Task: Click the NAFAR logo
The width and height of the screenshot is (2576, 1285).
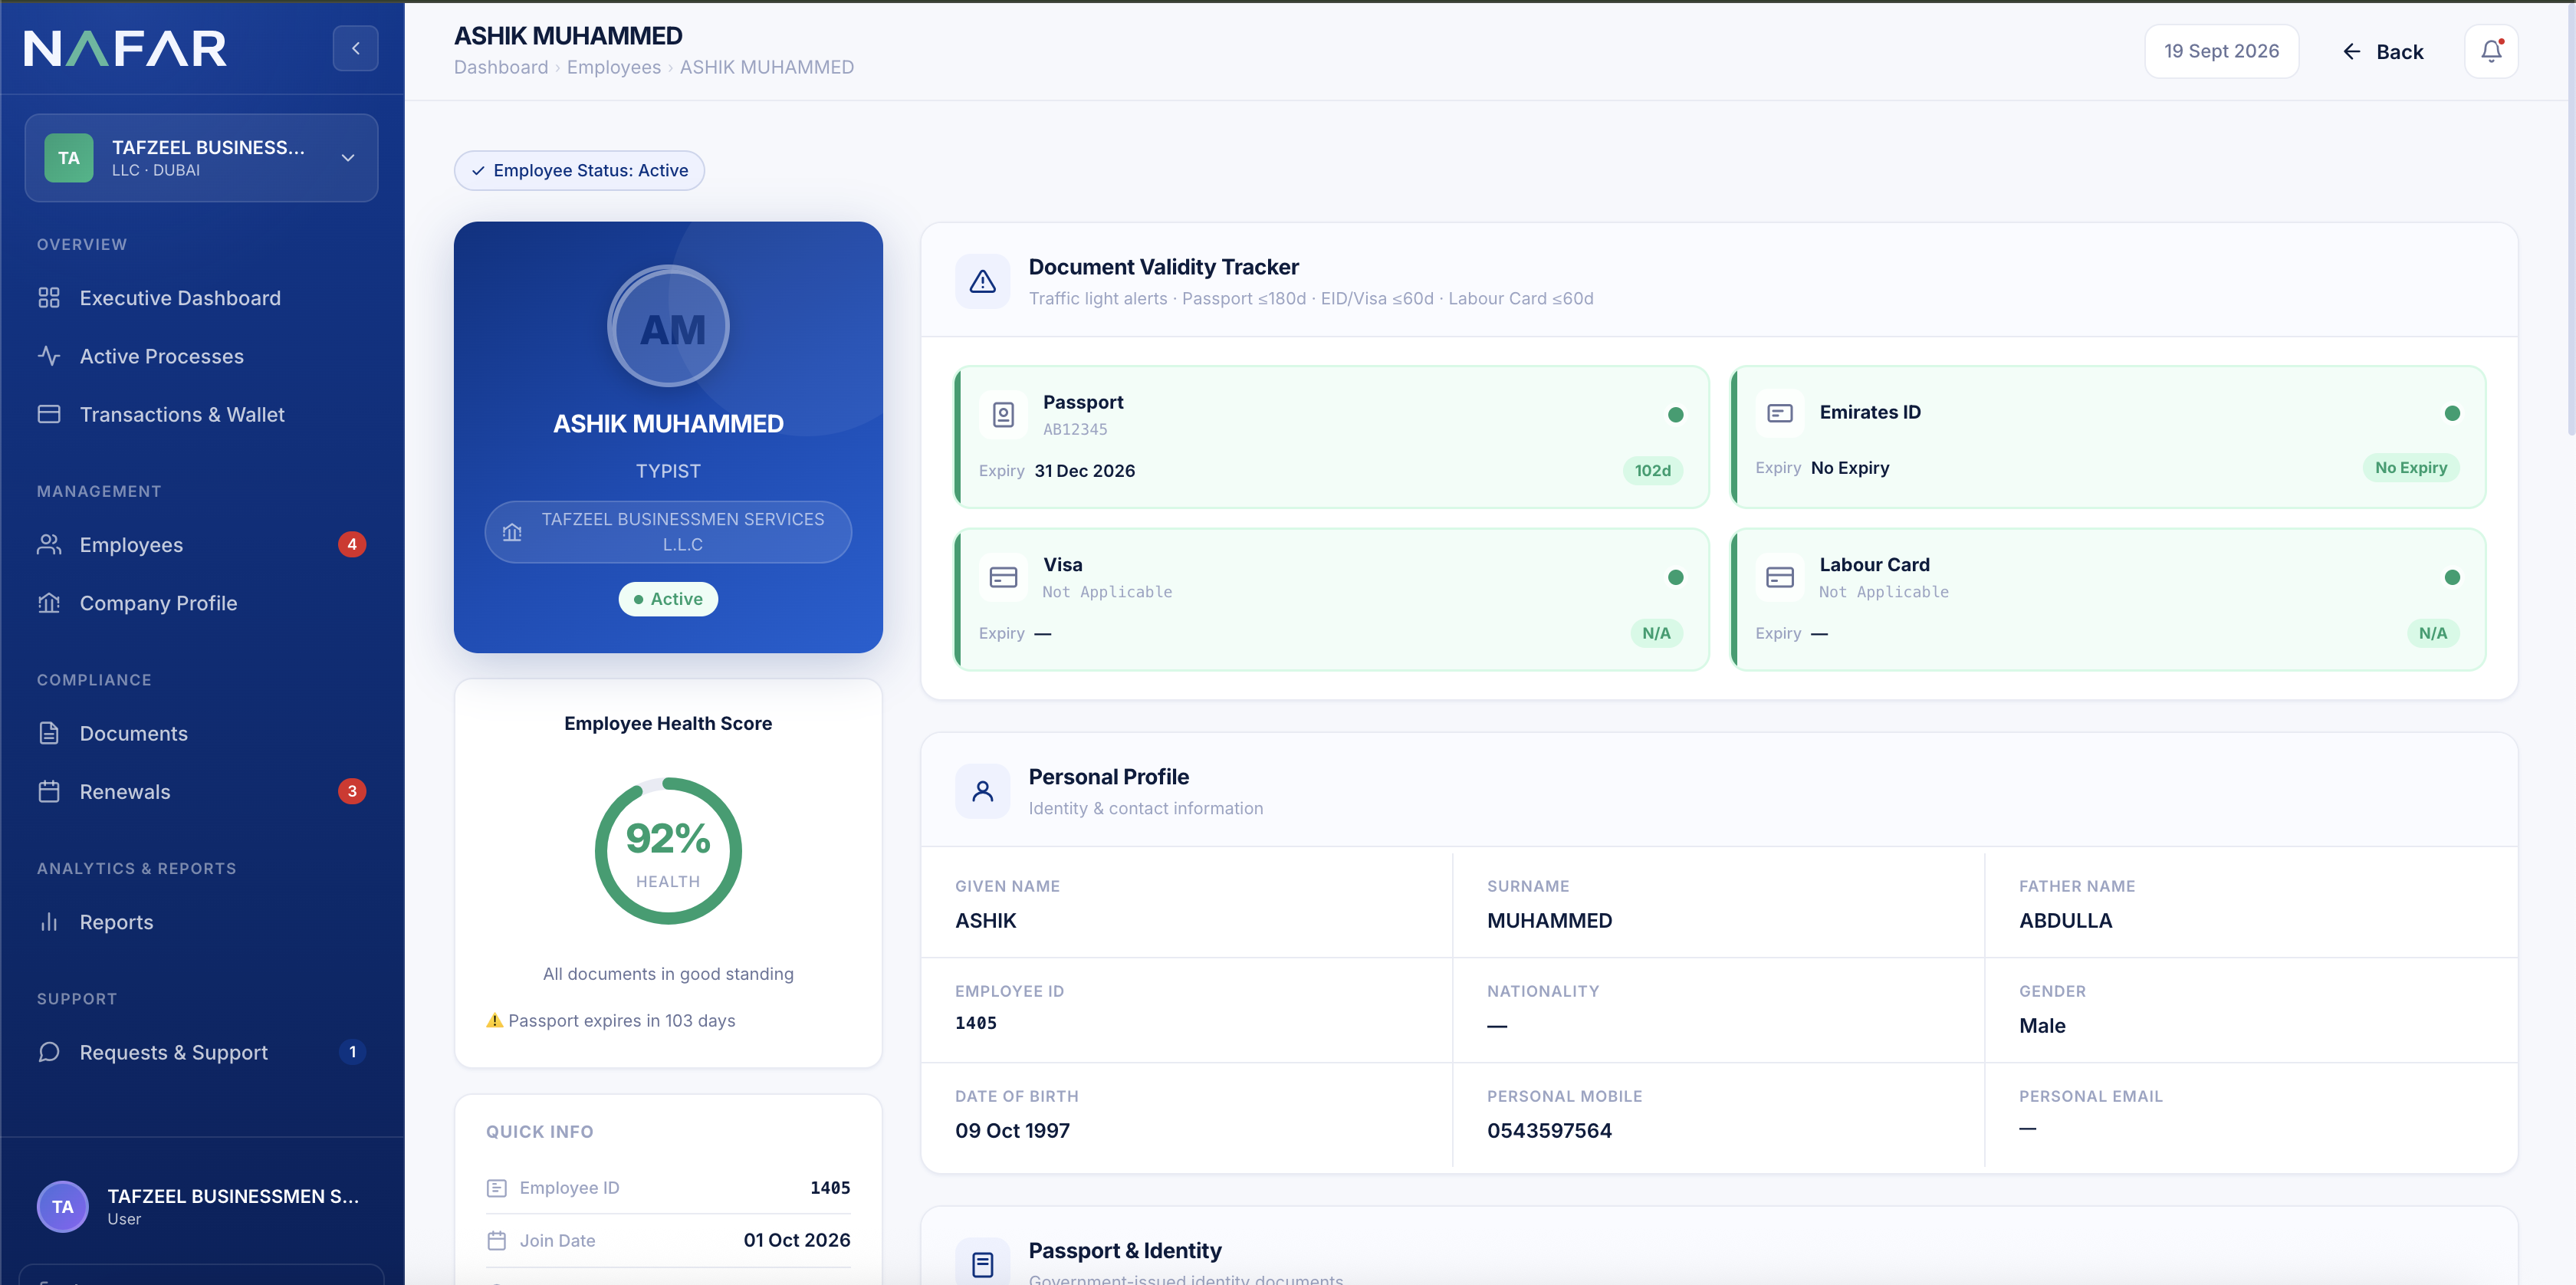Action: point(125,48)
